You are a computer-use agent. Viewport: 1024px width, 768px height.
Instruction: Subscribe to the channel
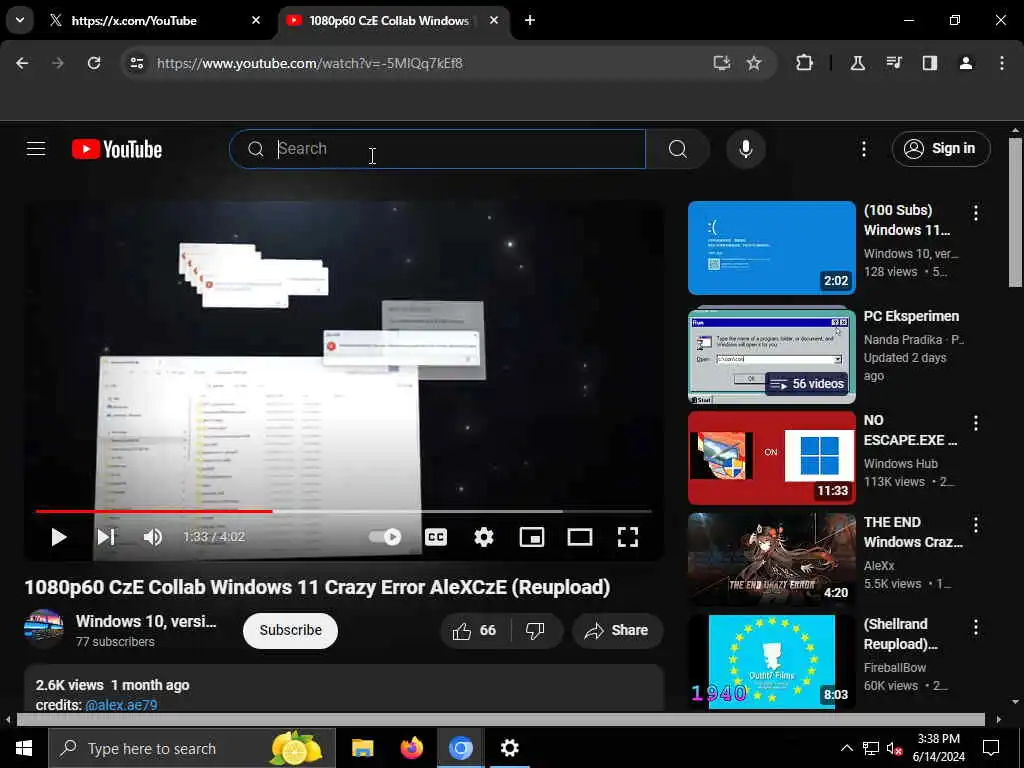291,630
